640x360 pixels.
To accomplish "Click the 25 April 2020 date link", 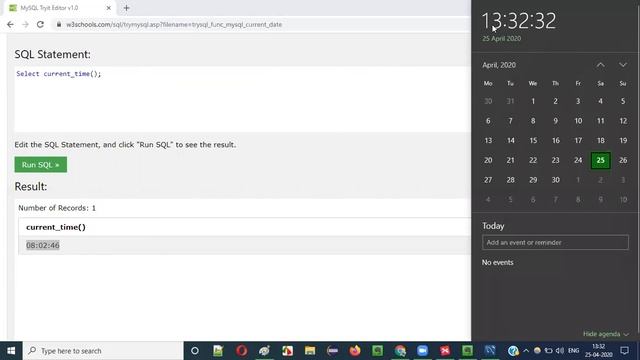I will click(502, 38).
